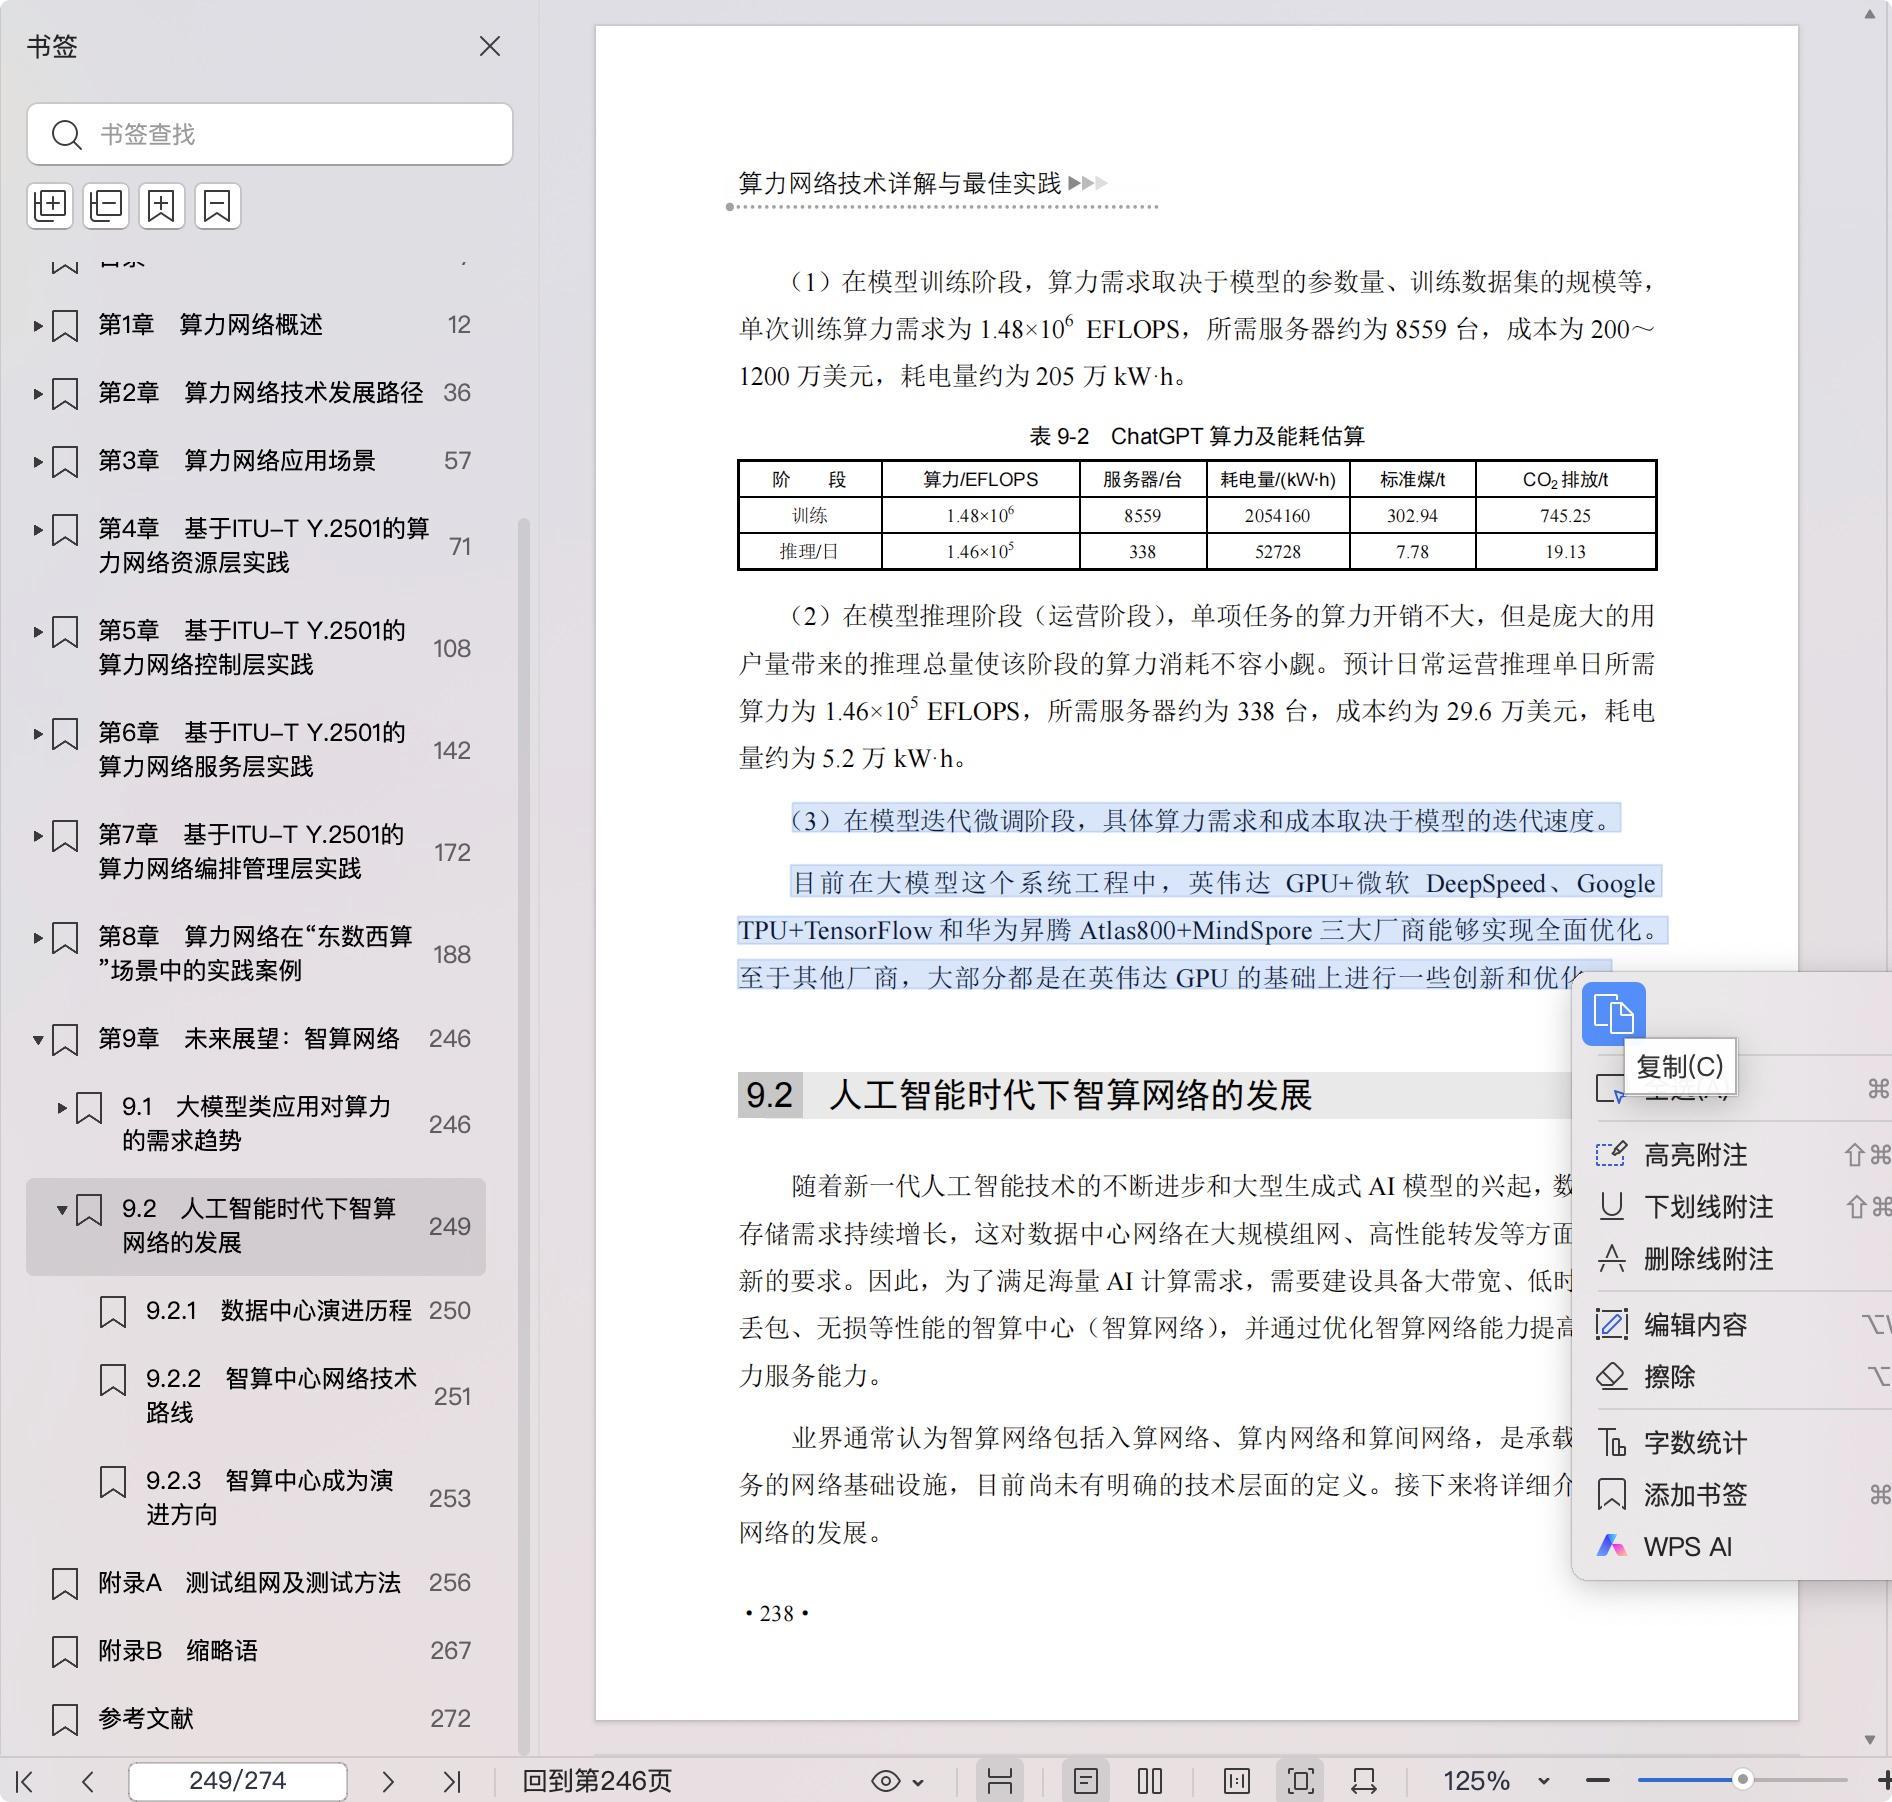This screenshot has width=1892, height=1802.
Task: Open the 125% zoom level dropdown
Action: tap(1543, 1781)
